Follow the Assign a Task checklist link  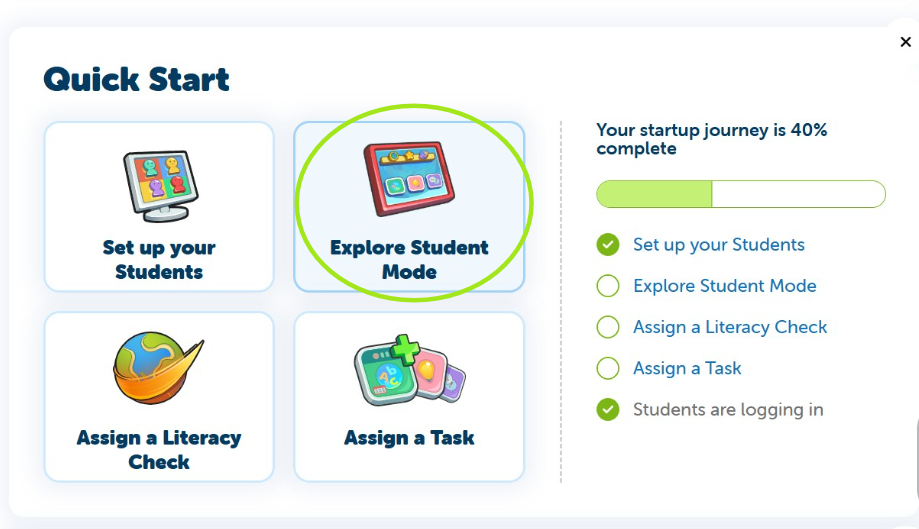[687, 368]
